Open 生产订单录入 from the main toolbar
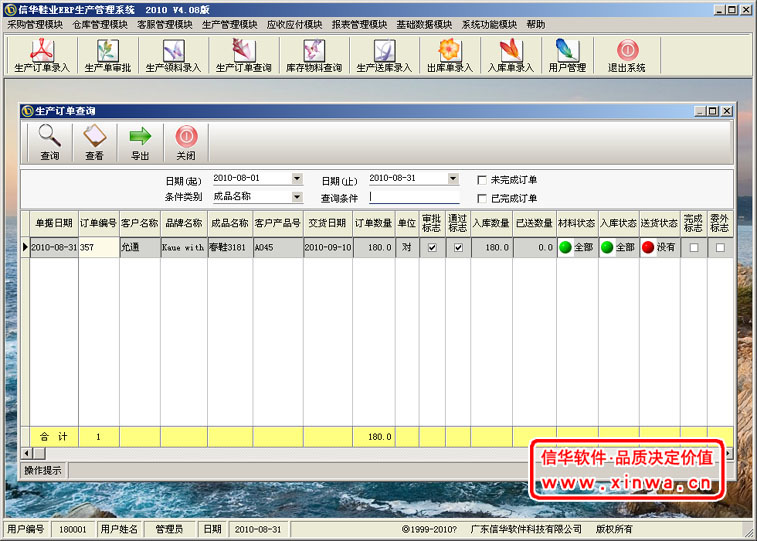The image size is (757, 541). click(x=42, y=55)
